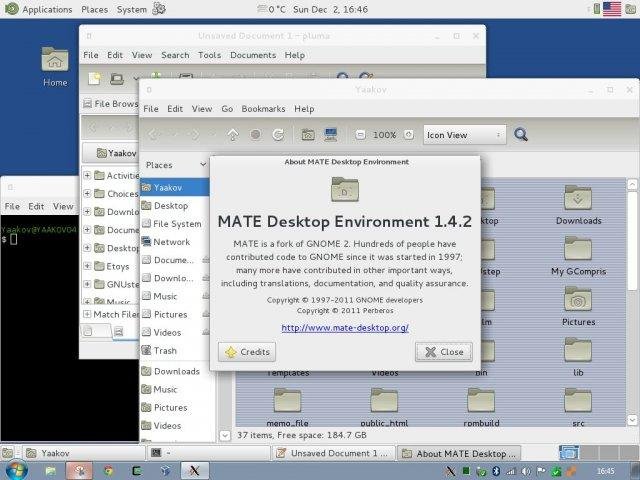Image resolution: width=640 pixels, height=480 pixels.
Task: Select the lib folder icon
Action: coord(578,357)
